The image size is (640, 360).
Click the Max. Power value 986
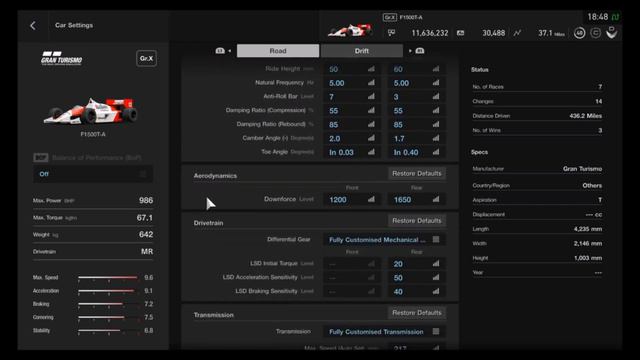point(146,200)
